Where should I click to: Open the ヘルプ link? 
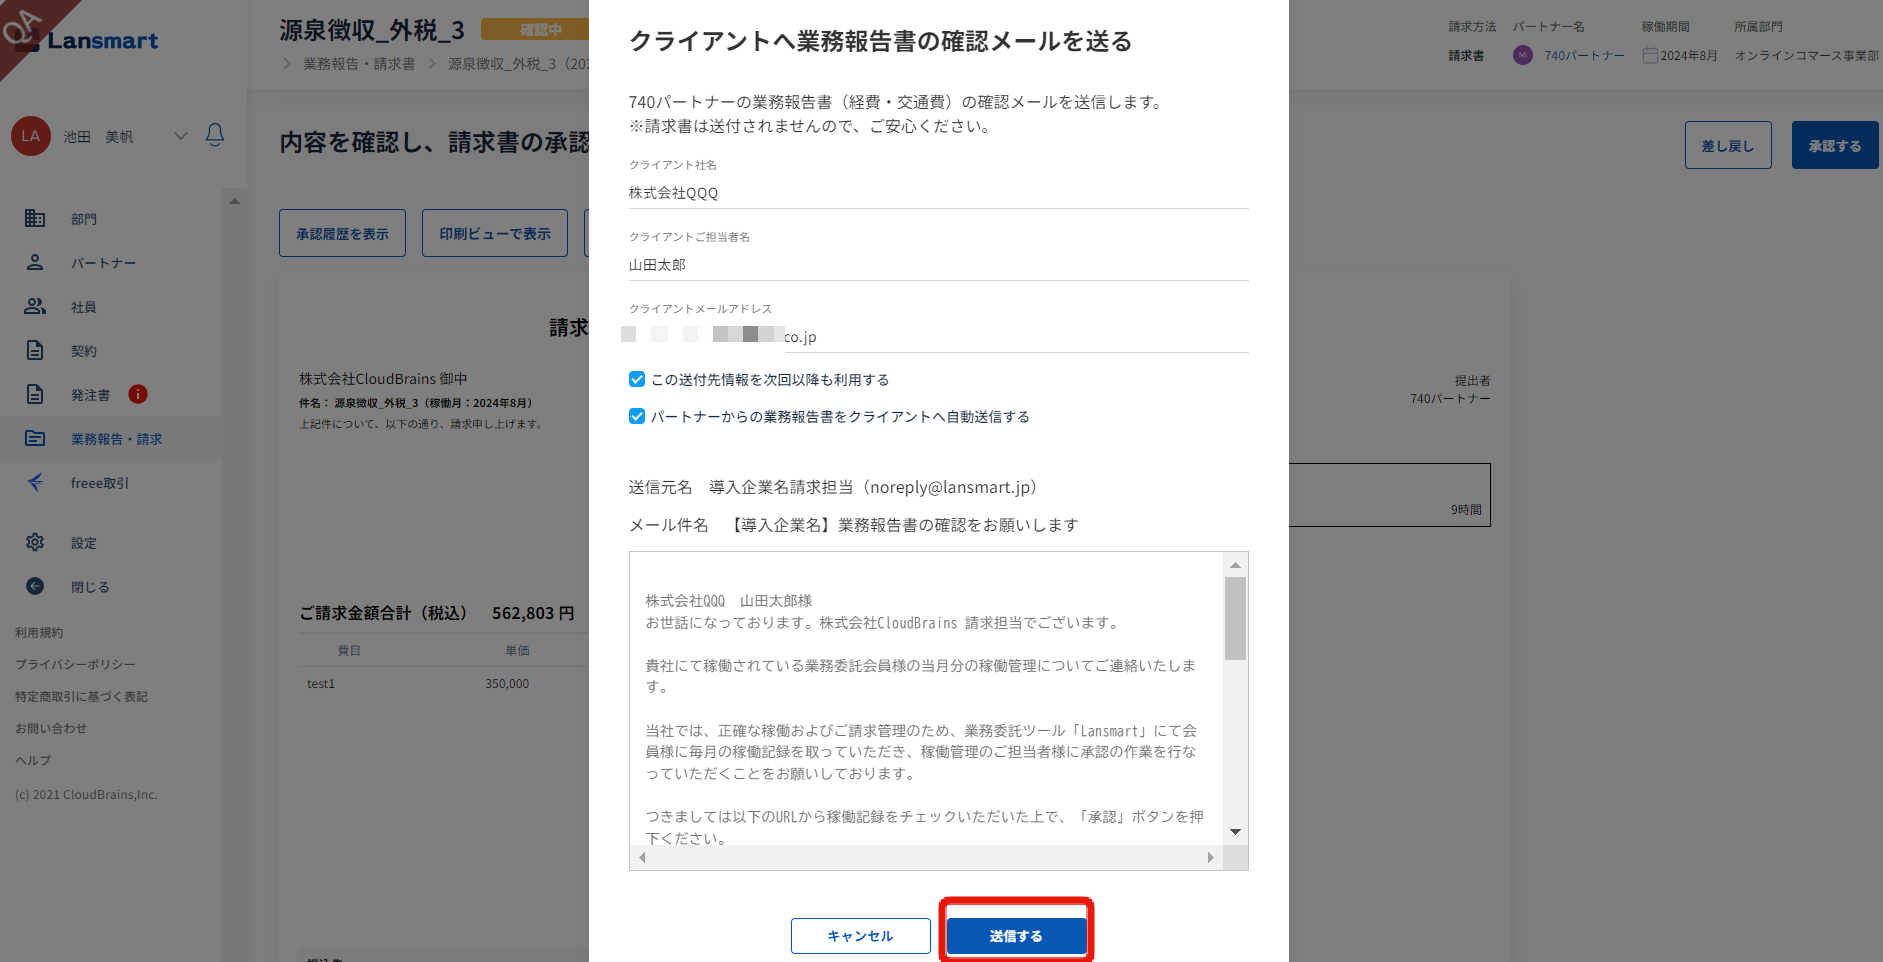point(33,761)
